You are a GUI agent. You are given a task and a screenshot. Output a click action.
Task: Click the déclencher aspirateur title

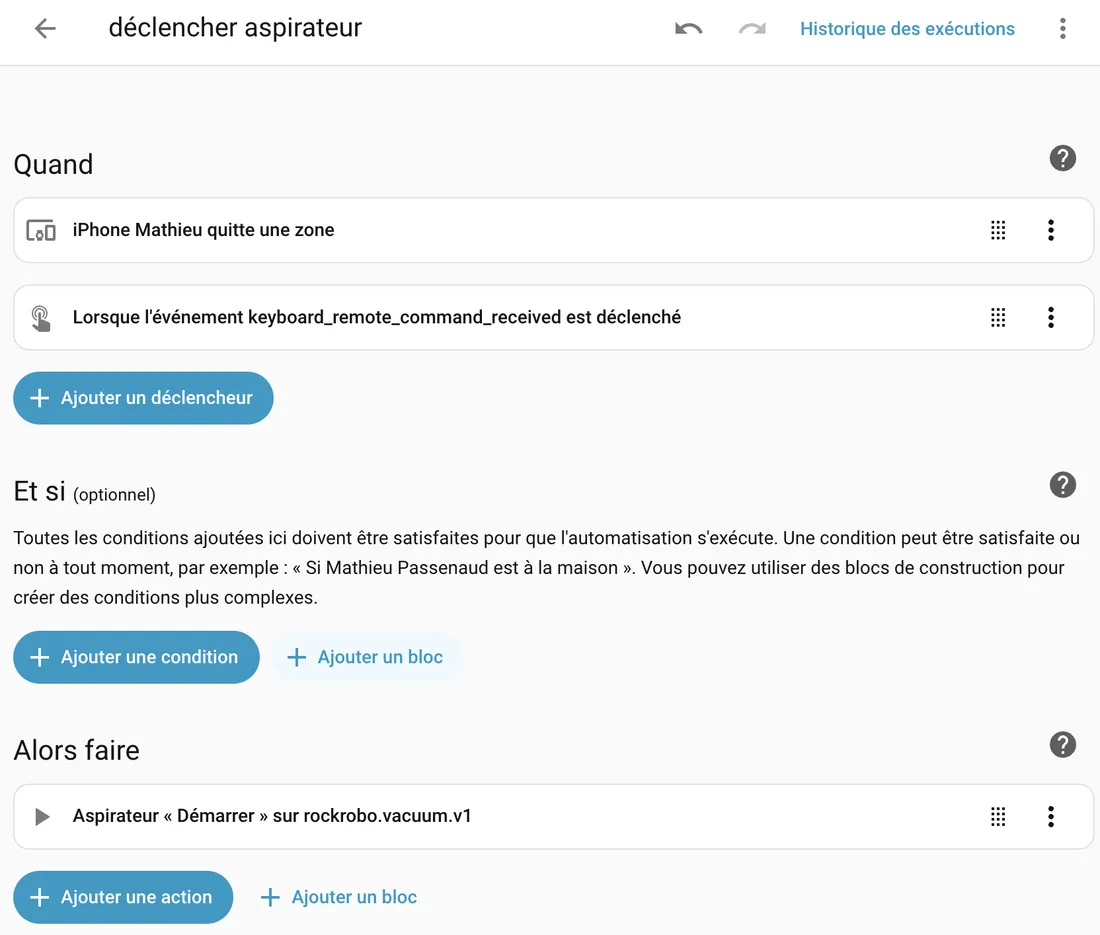235,28
